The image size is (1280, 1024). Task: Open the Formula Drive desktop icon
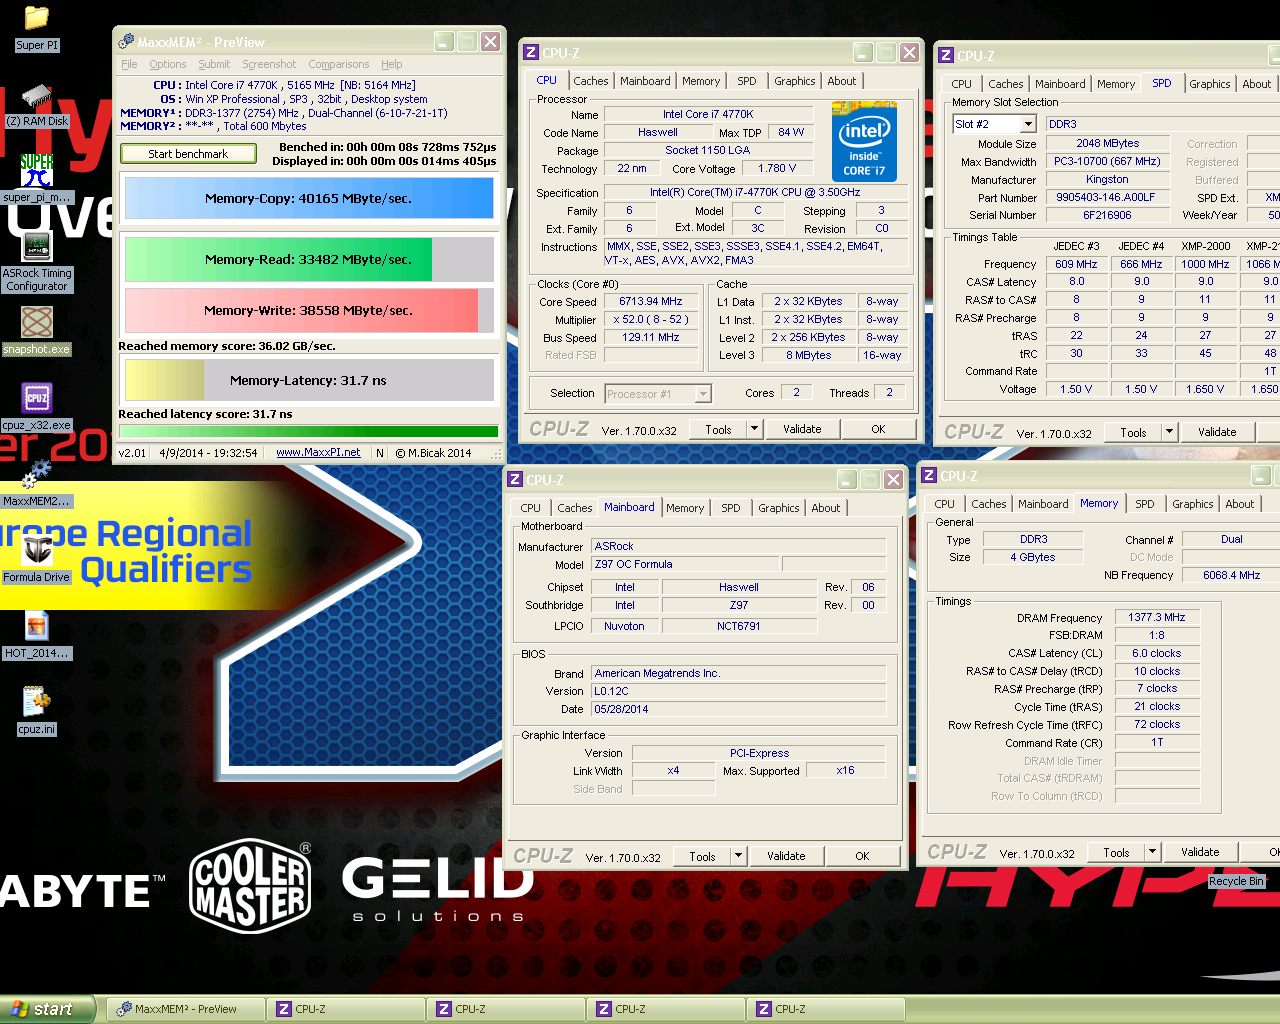[37, 550]
